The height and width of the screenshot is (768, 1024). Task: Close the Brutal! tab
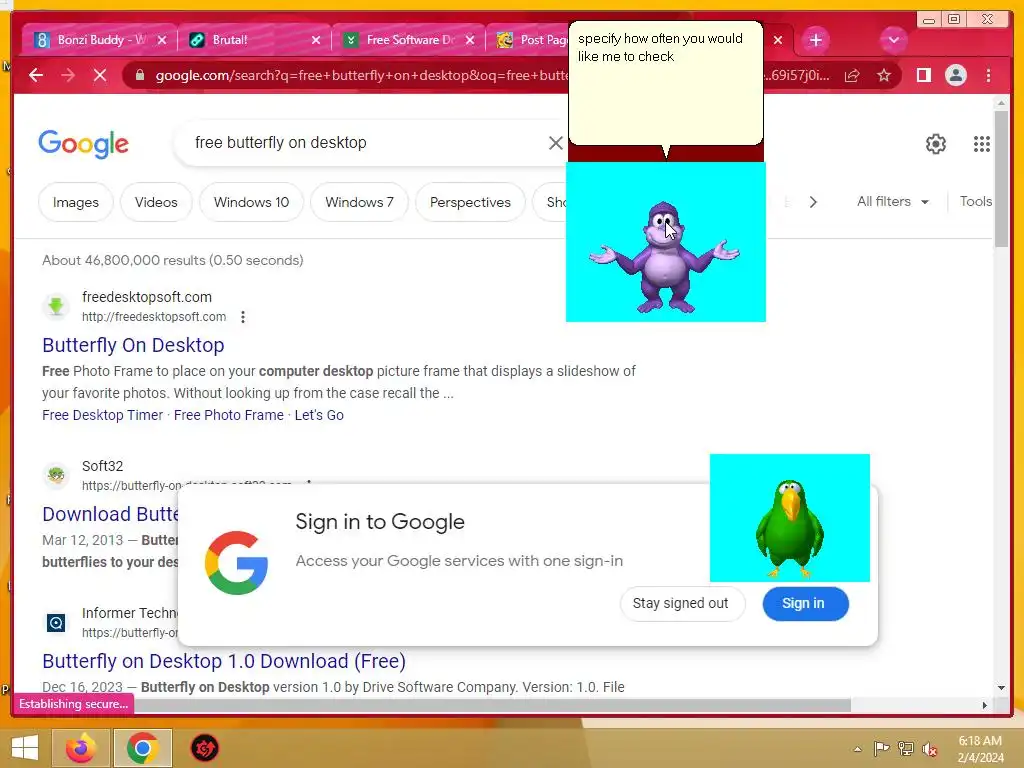click(316, 40)
